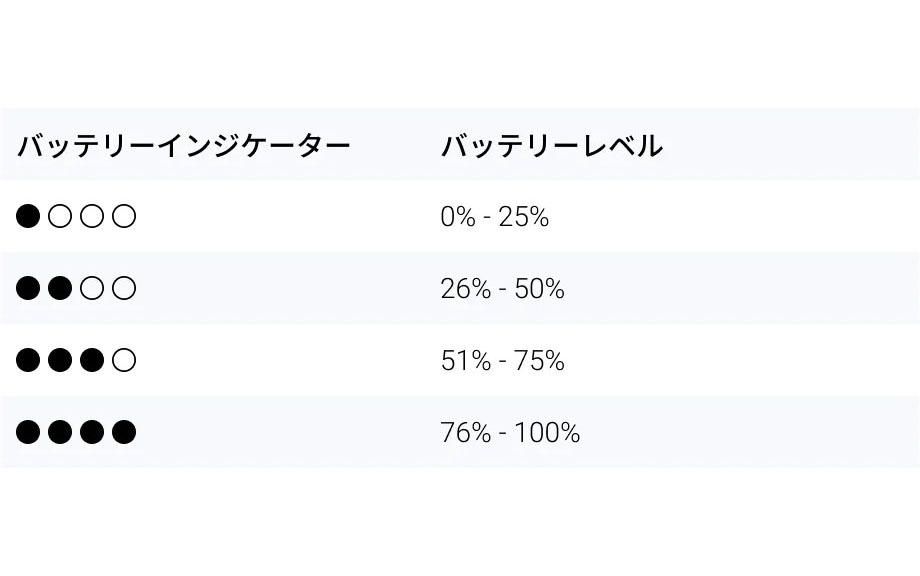The height and width of the screenshot is (576, 920).
Task: Select the "0% - 25%" battery level text
Action: click(494, 217)
